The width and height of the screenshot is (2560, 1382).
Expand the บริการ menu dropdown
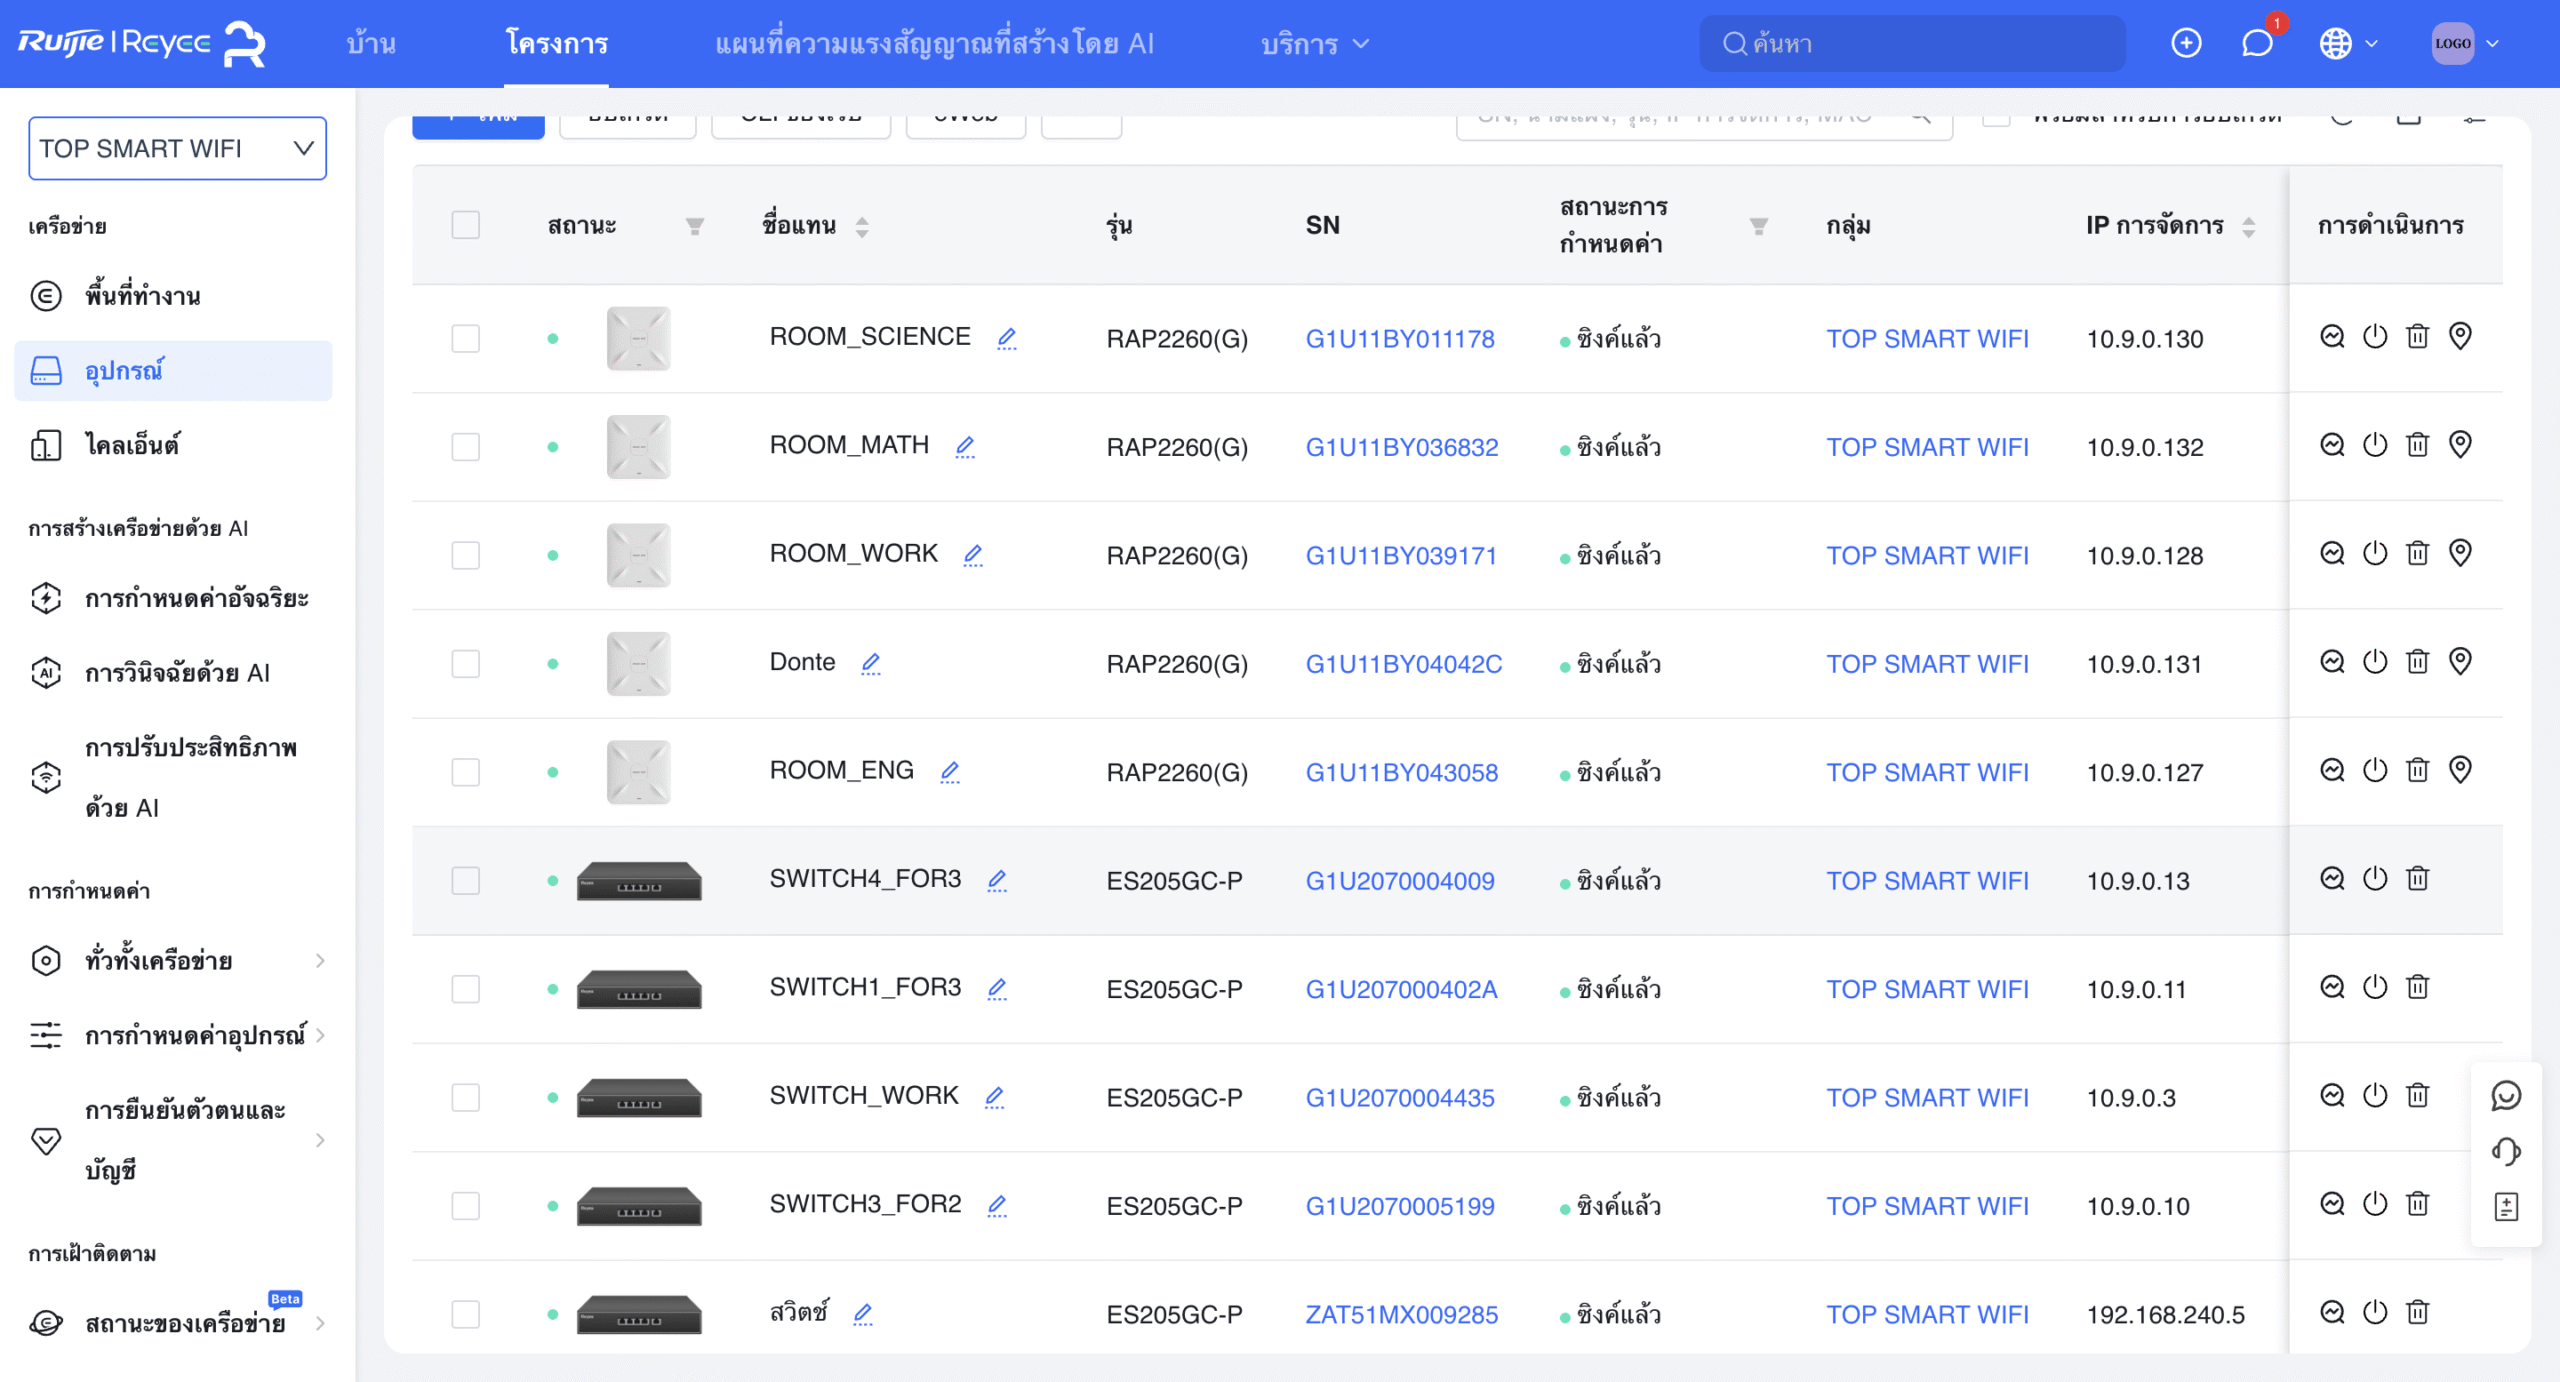tap(1314, 44)
